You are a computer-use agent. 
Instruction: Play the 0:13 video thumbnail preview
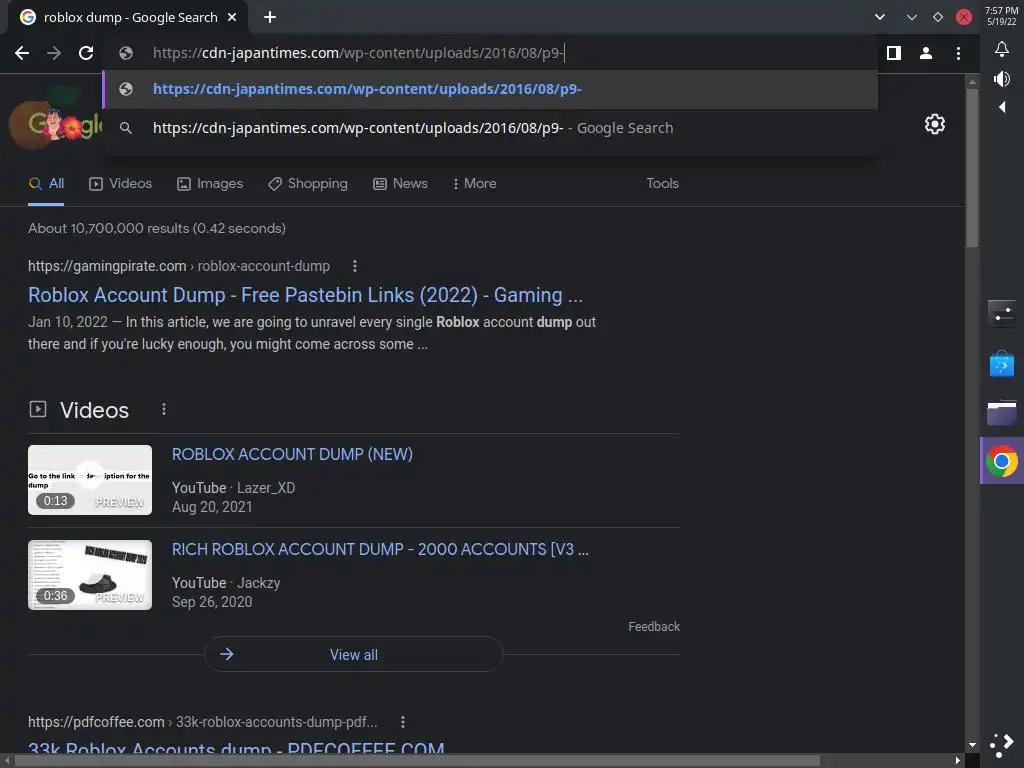[x=90, y=480]
